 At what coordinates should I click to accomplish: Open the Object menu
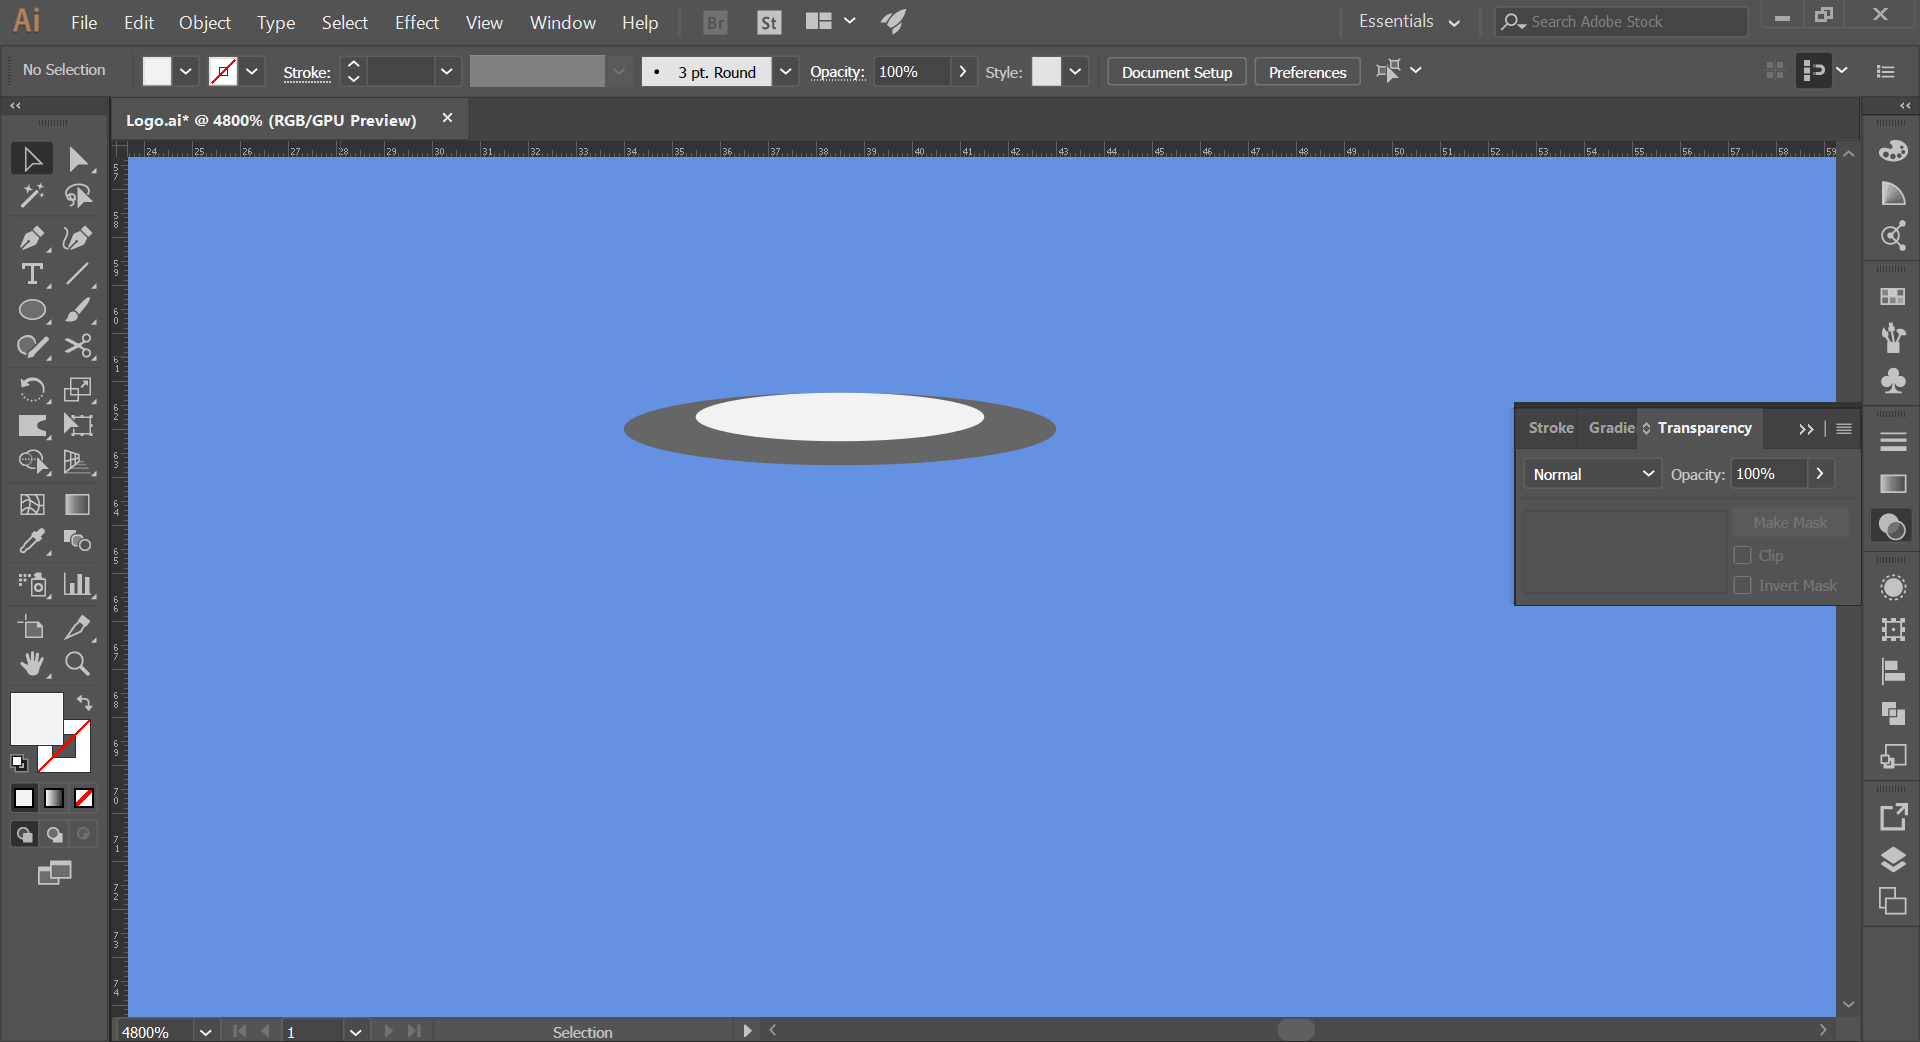point(205,22)
